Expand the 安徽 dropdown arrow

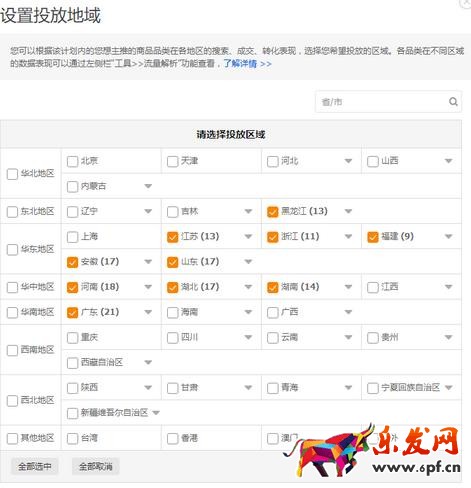[148, 262]
